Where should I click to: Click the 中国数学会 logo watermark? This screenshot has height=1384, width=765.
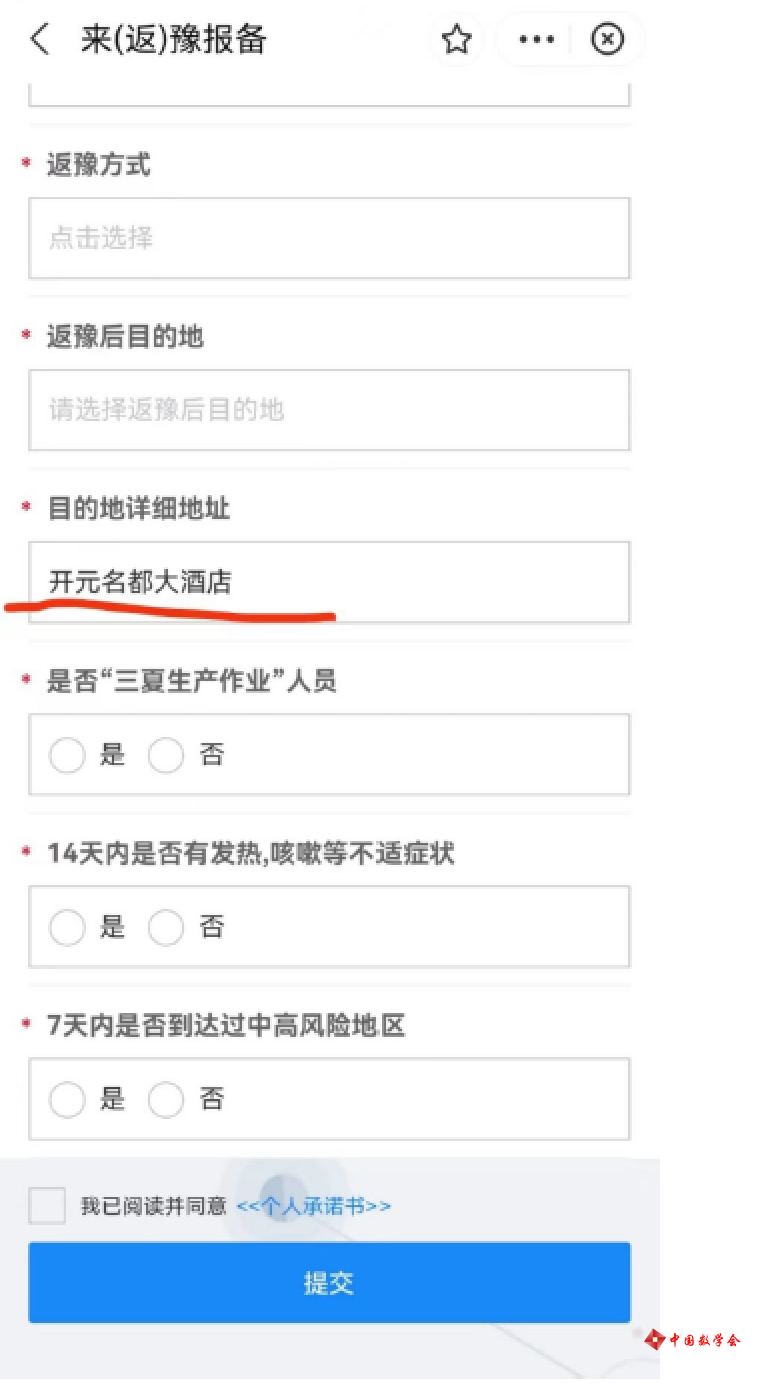tap(693, 1339)
